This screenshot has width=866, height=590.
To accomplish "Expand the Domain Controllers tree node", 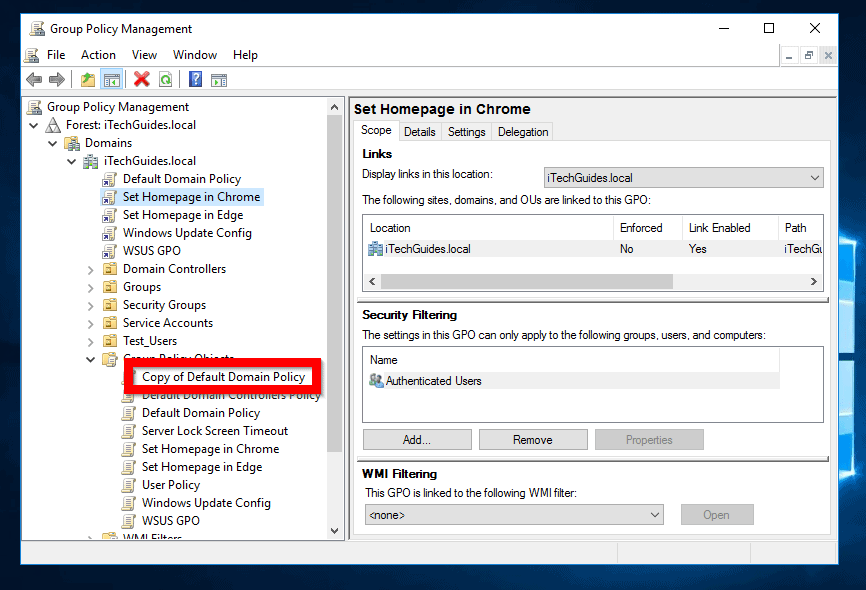I will (91, 269).
